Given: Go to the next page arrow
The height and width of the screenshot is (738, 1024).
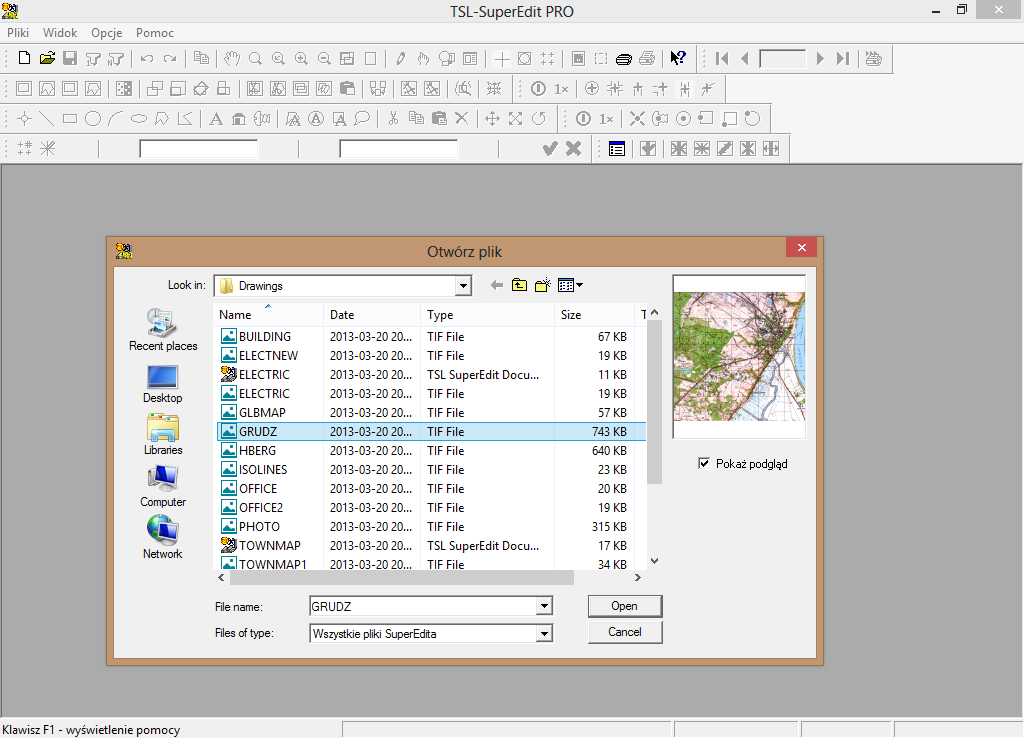Looking at the screenshot, I should point(820,59).
